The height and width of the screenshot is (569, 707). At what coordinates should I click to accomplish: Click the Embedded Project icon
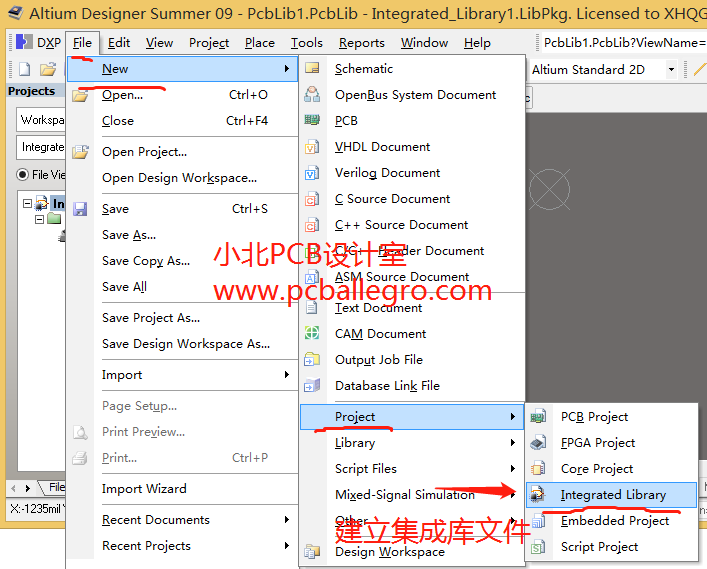click(538, 520)
